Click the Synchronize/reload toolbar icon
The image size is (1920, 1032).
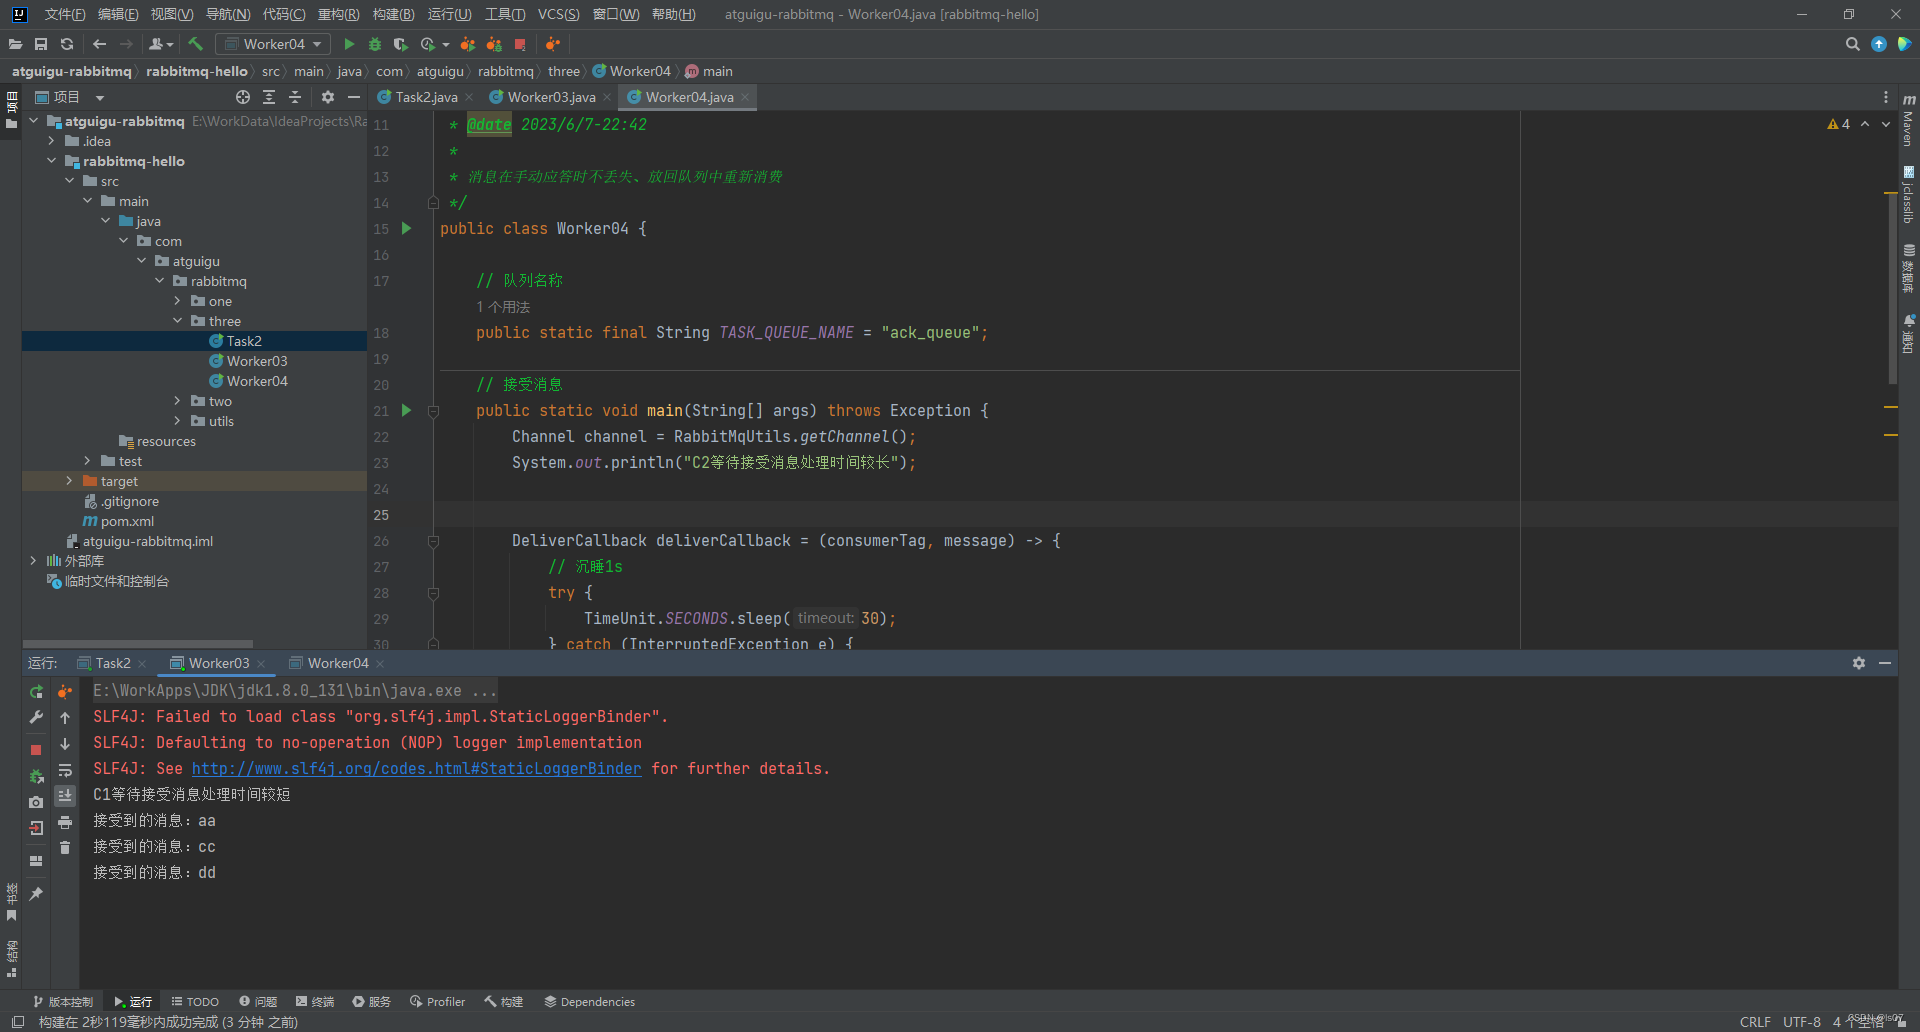point(67,44)
